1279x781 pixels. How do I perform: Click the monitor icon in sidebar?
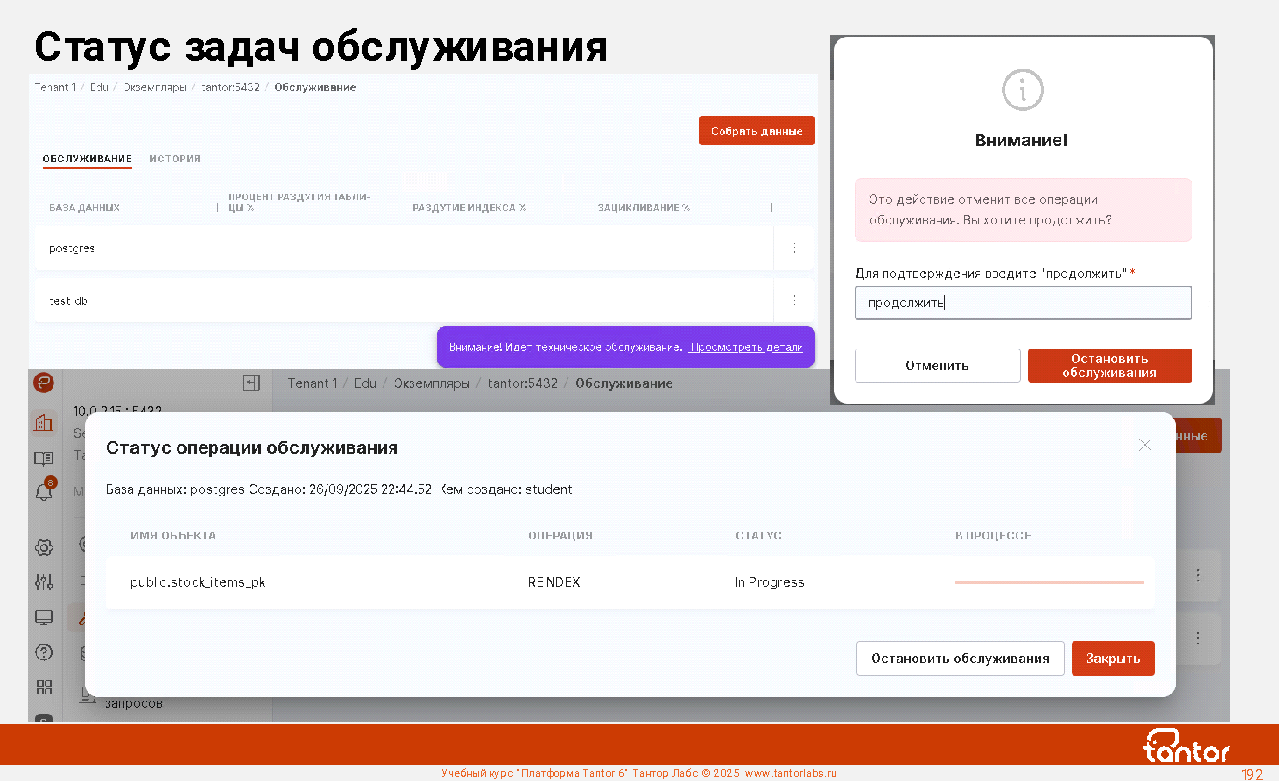coord(43,618)
